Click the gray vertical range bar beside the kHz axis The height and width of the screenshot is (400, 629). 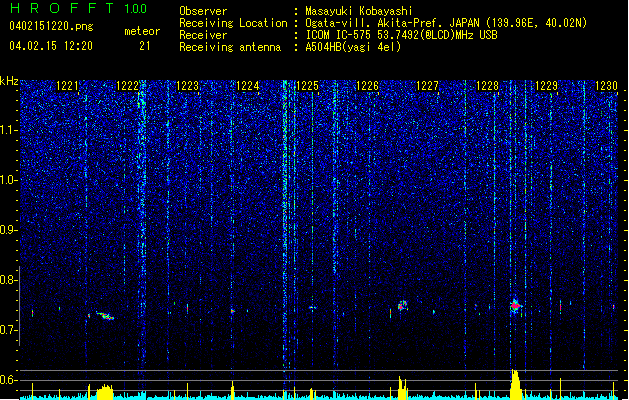[x=20, y=305]
